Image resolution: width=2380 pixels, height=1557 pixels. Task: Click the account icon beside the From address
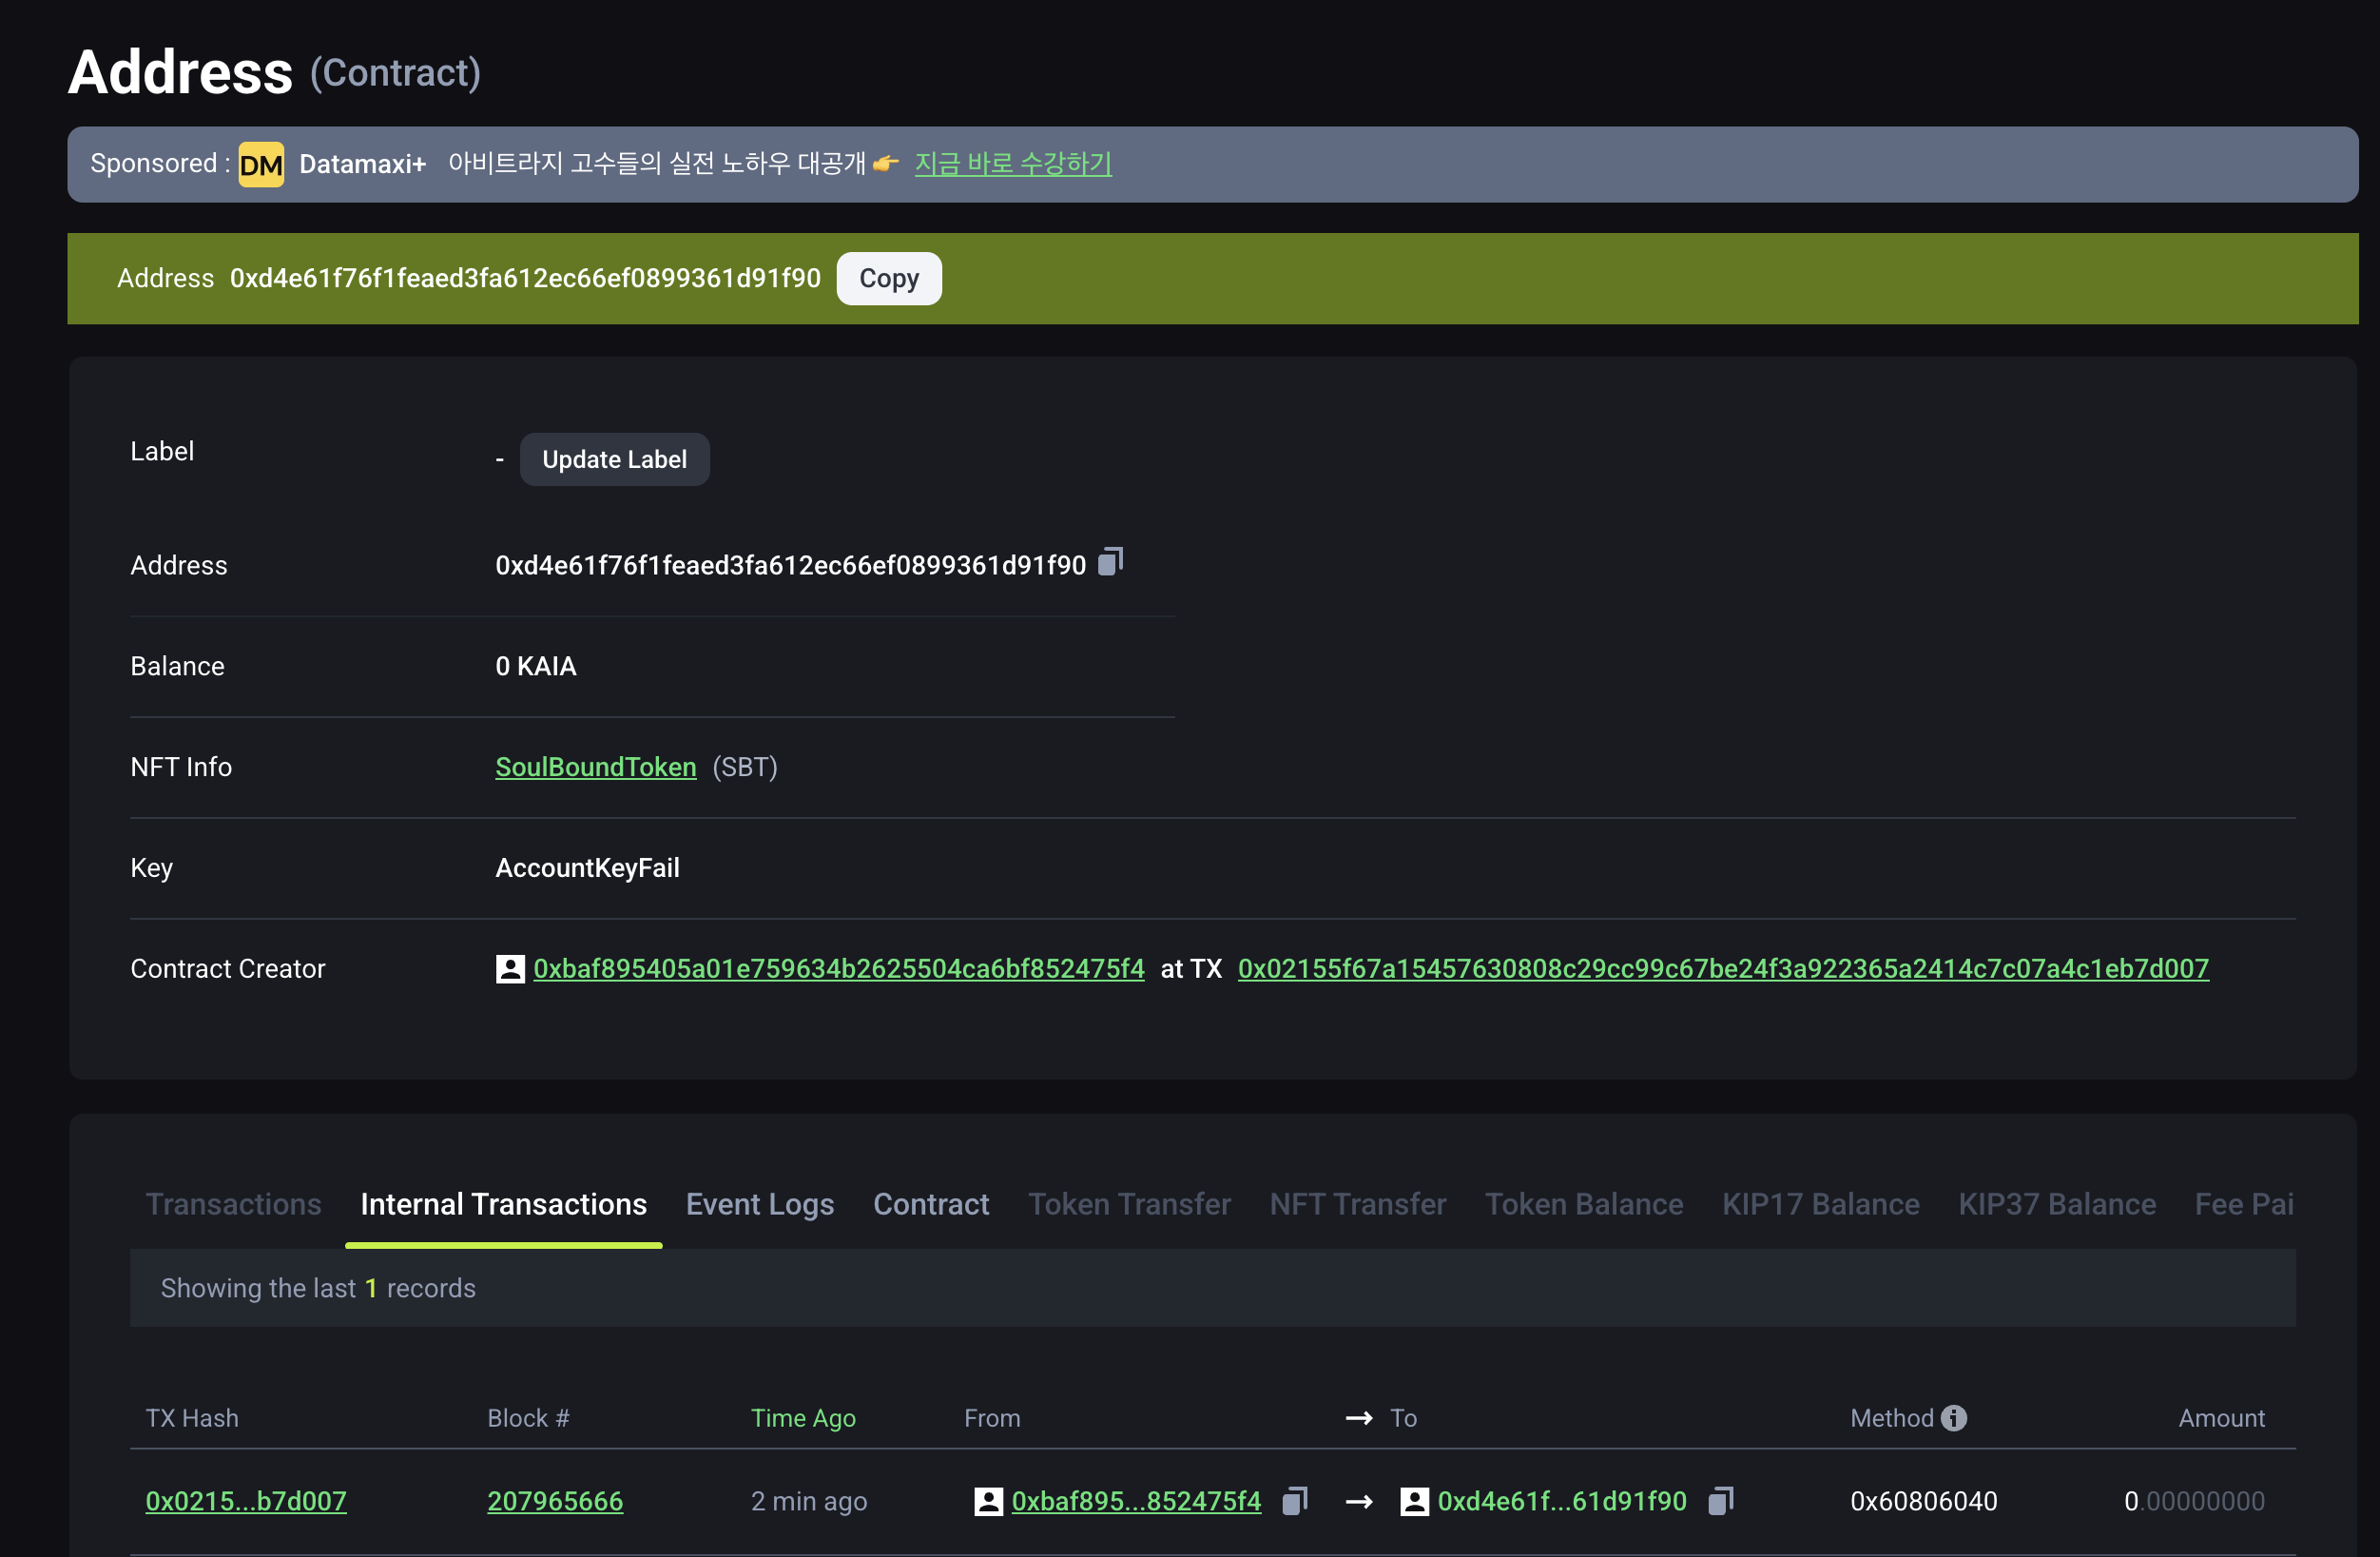click(988, 1501)
